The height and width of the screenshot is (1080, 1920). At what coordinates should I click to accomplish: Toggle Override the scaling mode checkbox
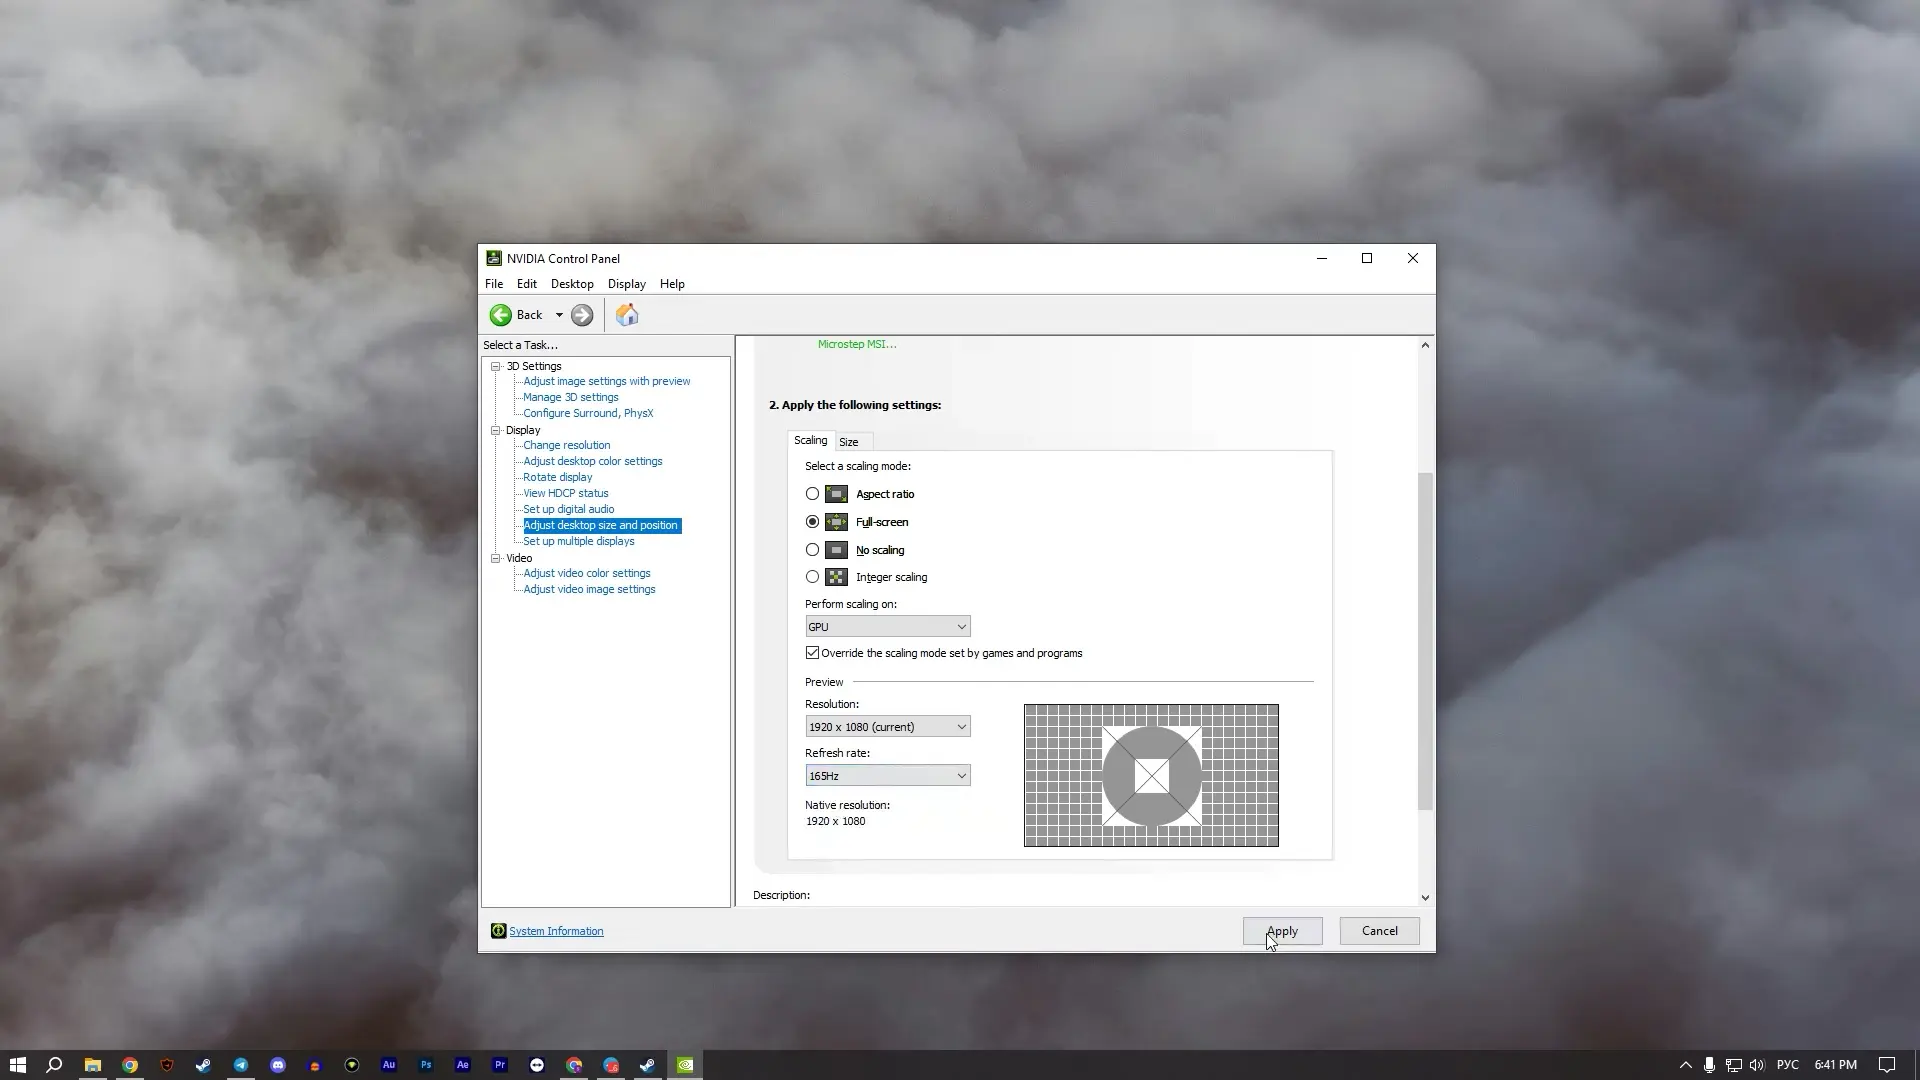[x=812, y=653]
